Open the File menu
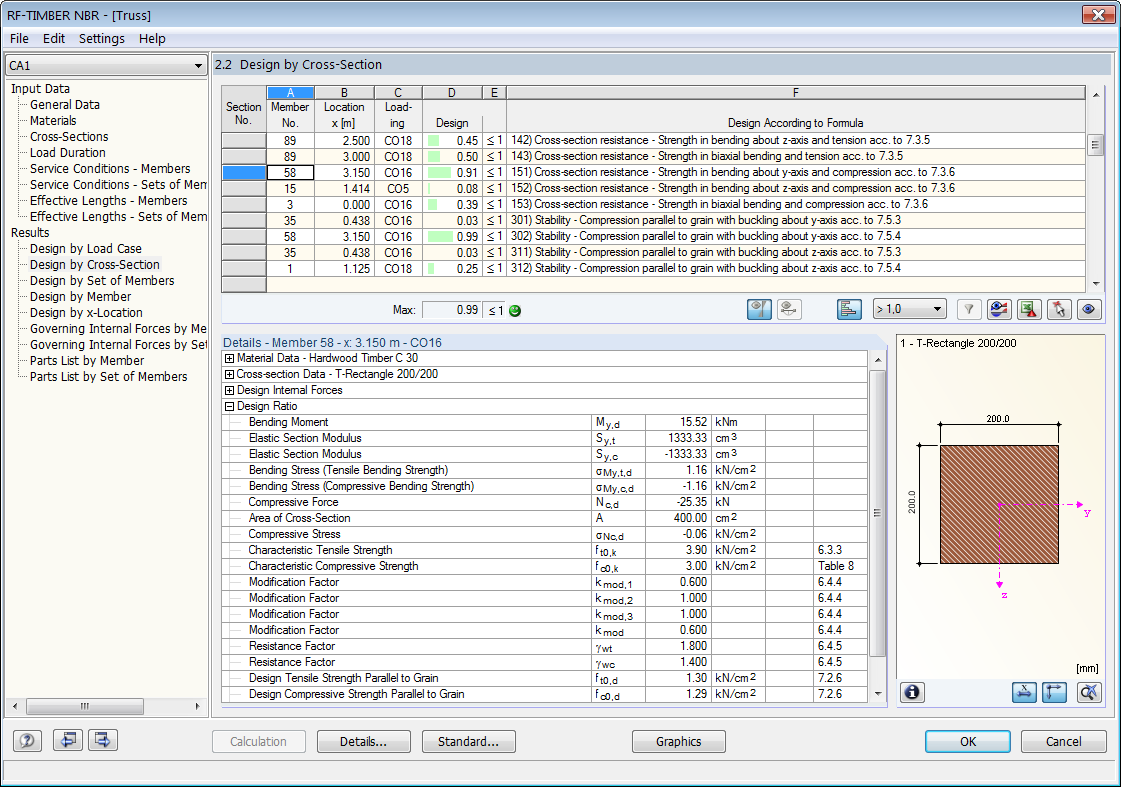Image resolution: width=1121 pixels, height=787 pixels. 19,39
